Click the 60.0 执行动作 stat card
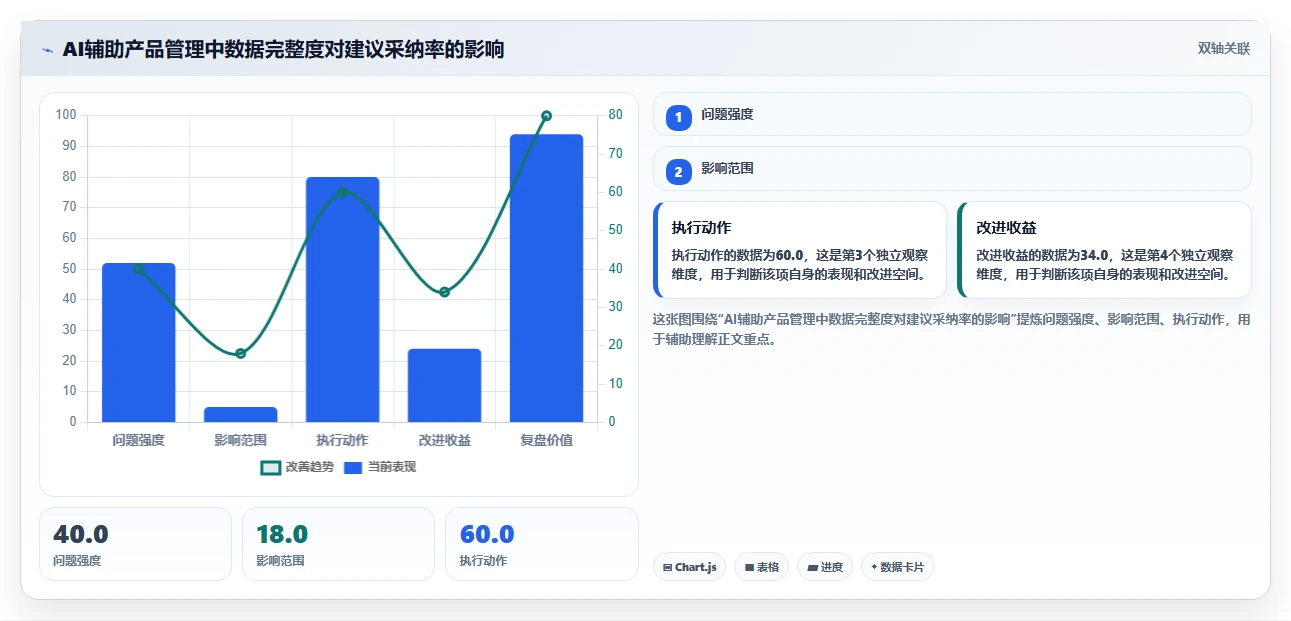 (541, 544)
